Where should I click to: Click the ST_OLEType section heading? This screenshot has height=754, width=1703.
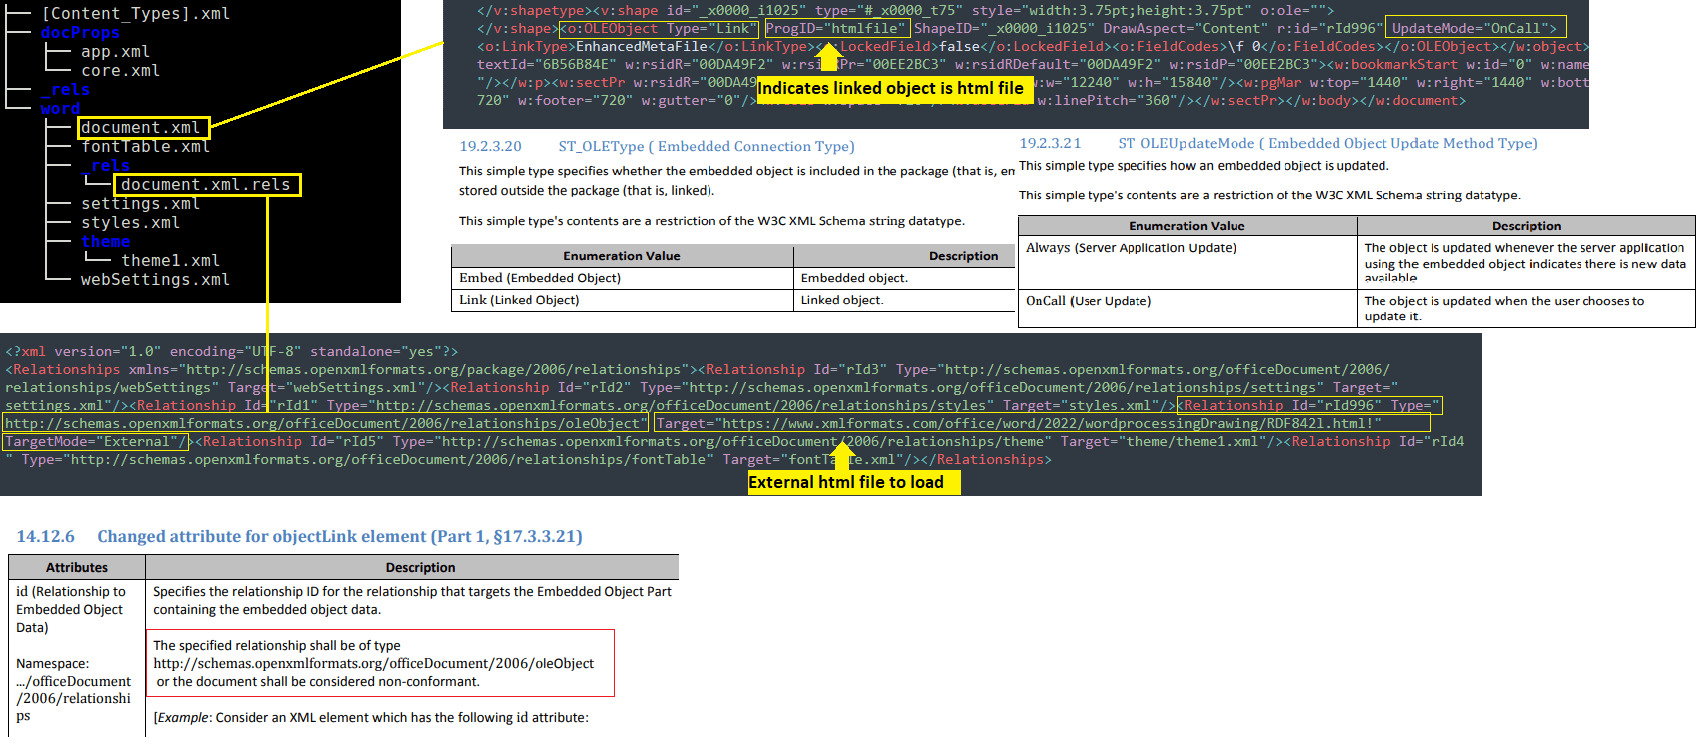(706, 147)
